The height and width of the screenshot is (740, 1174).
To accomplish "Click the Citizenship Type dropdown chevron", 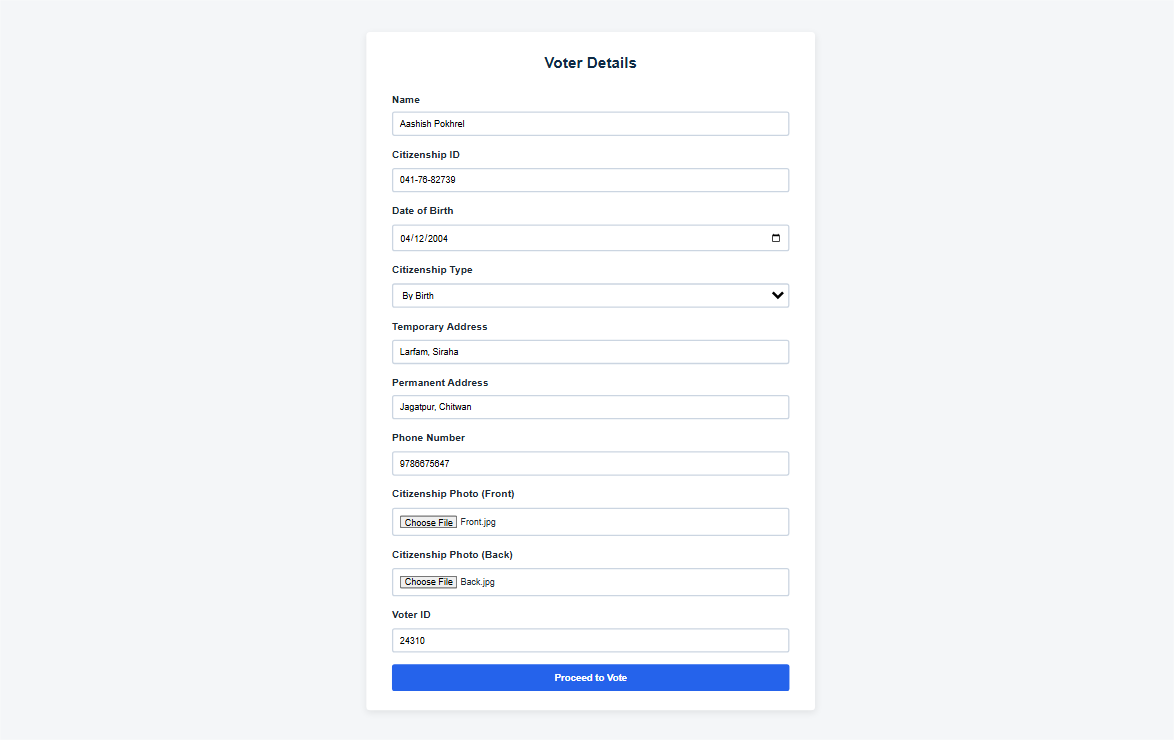I will tap(777, 295).
